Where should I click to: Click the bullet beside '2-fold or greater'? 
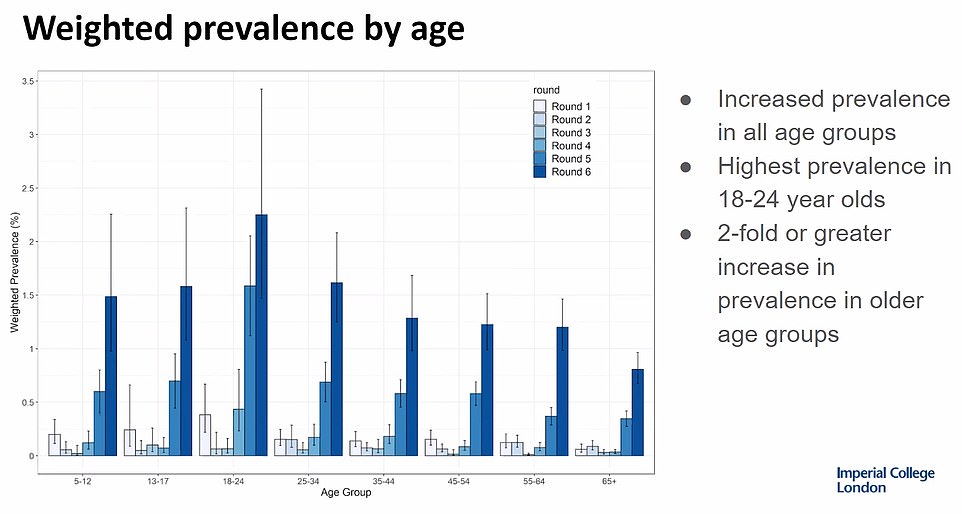686,235
